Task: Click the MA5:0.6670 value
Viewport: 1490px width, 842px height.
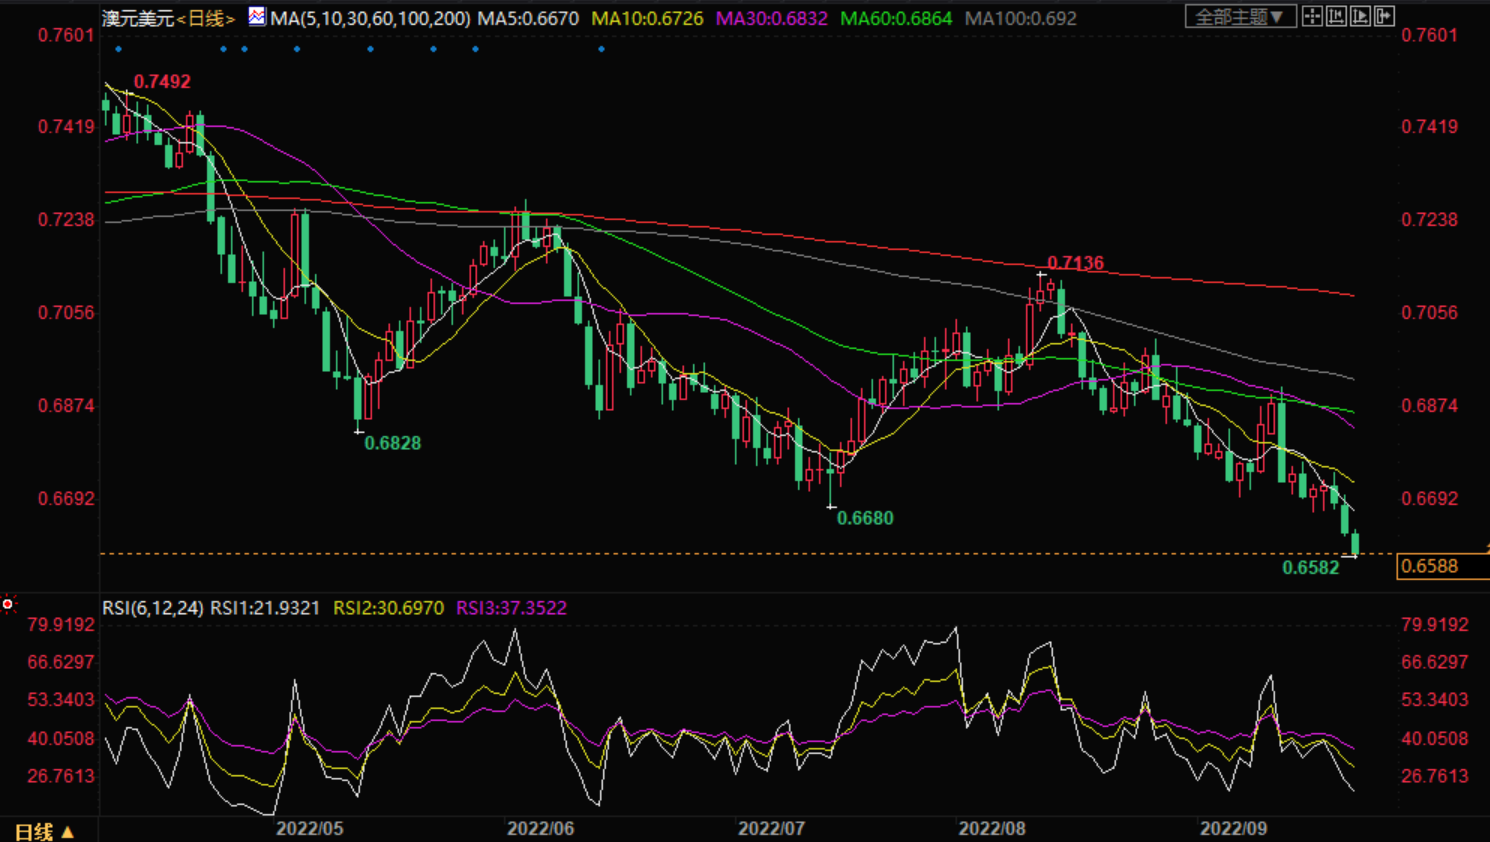Action: point(528,18)
